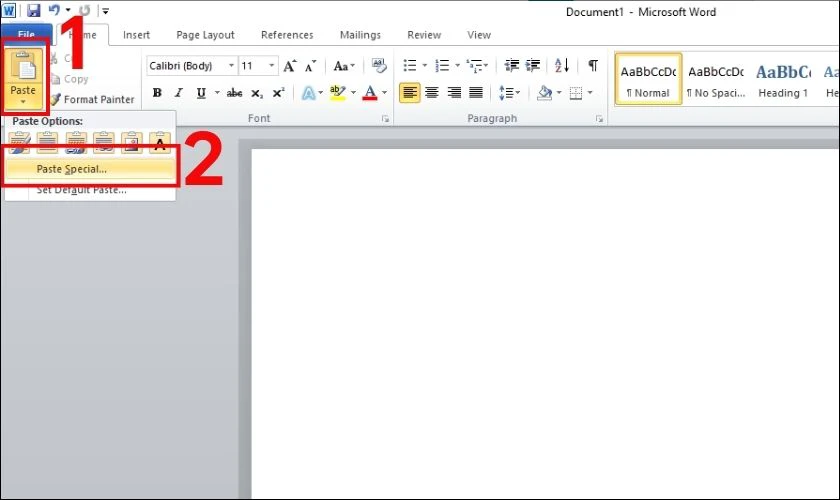Click the Borders icon

(576, 93)
